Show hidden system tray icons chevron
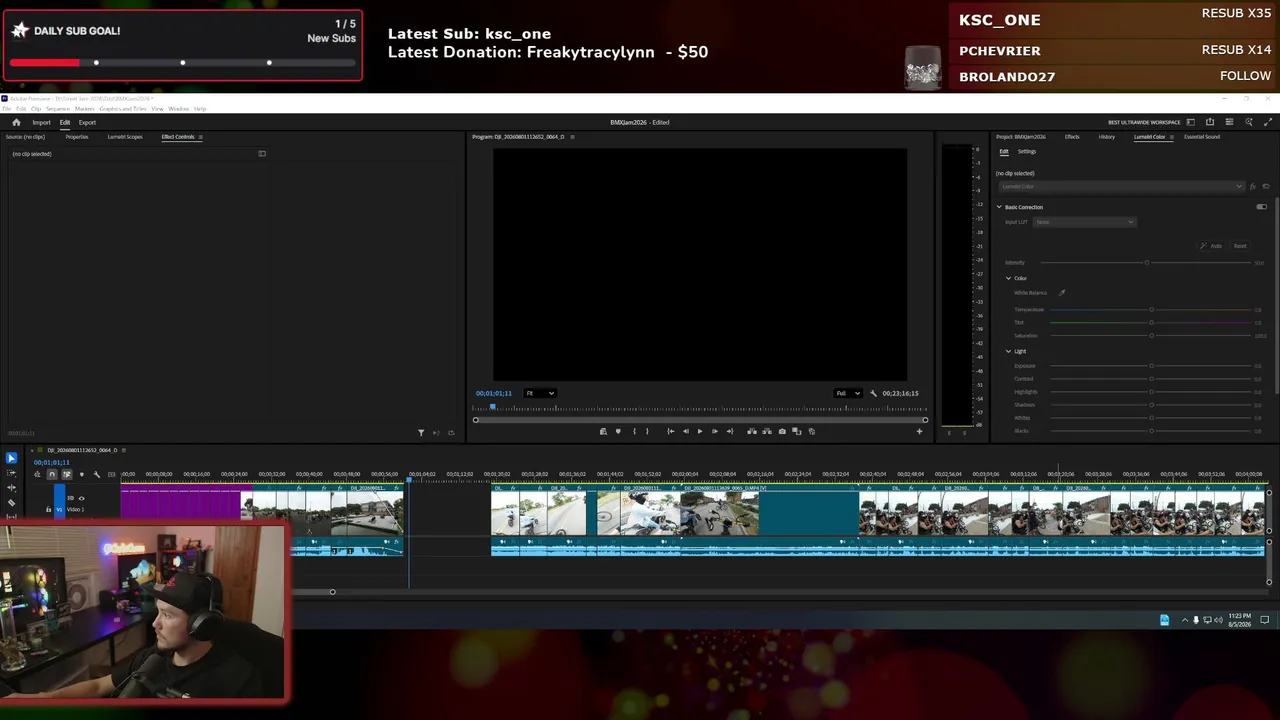The image size is (1280, 720). pos(1185,620)
